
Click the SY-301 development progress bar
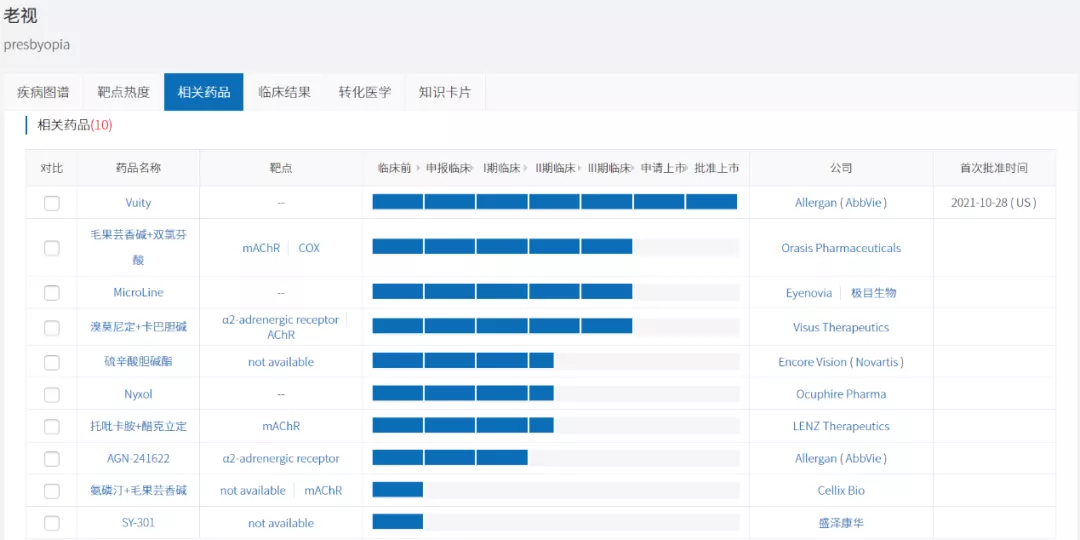(x=555, y=522)
